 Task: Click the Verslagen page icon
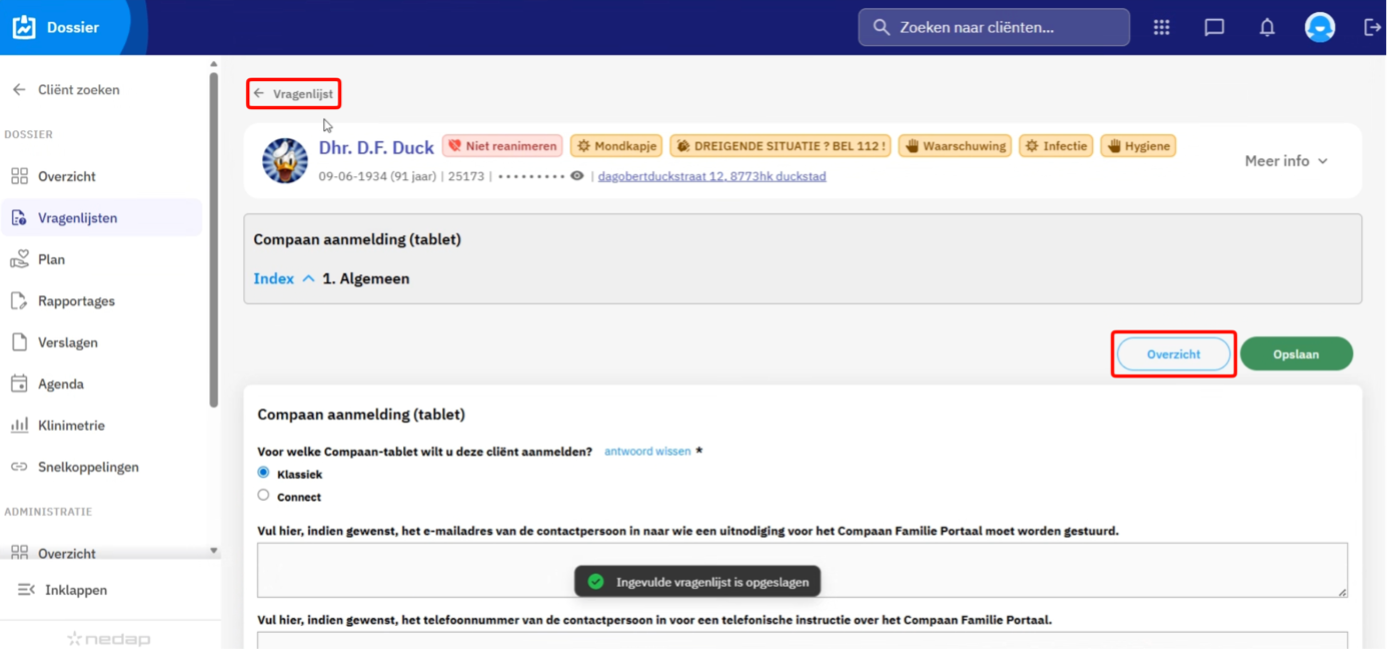(19, 342)
